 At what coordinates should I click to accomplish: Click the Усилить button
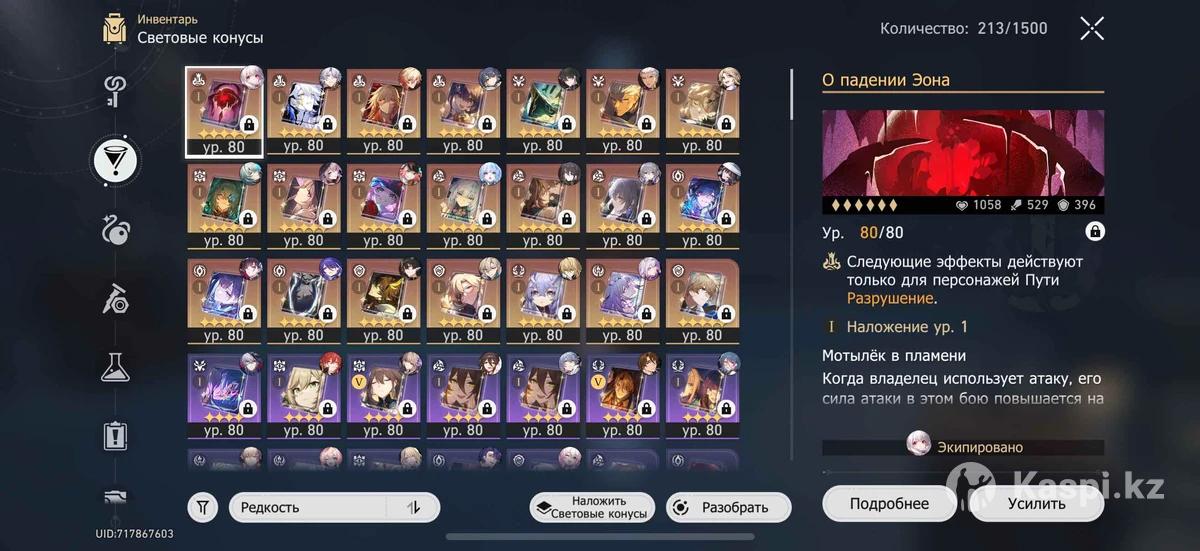pos(1036,503)
